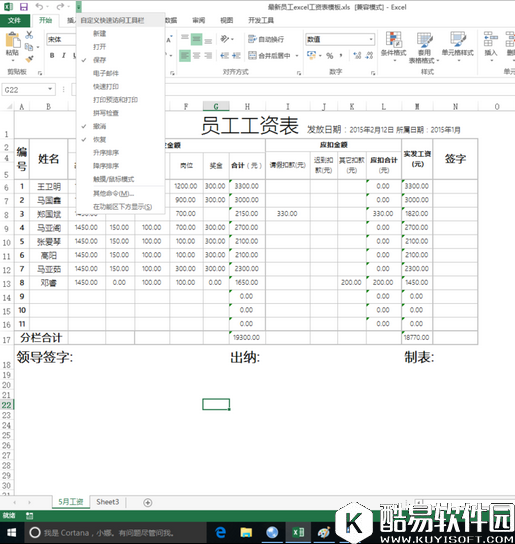Viewport: 515px width, 544px height.
Task: Expand alignment group dialog launcher
Action: (299, 73)
